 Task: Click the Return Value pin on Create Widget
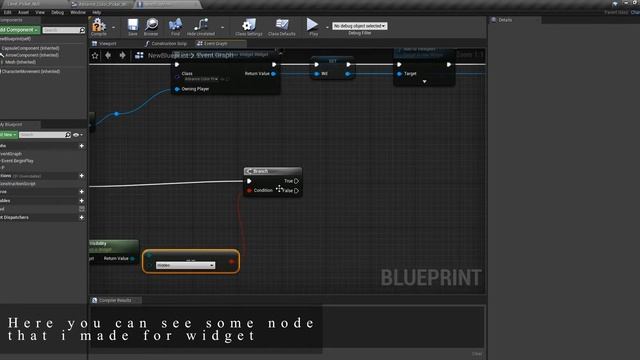274,74
